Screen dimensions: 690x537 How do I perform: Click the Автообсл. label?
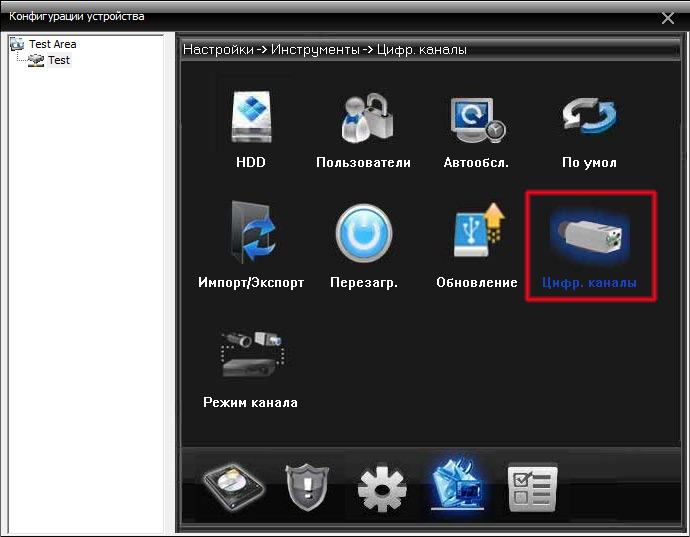point(476,162)
